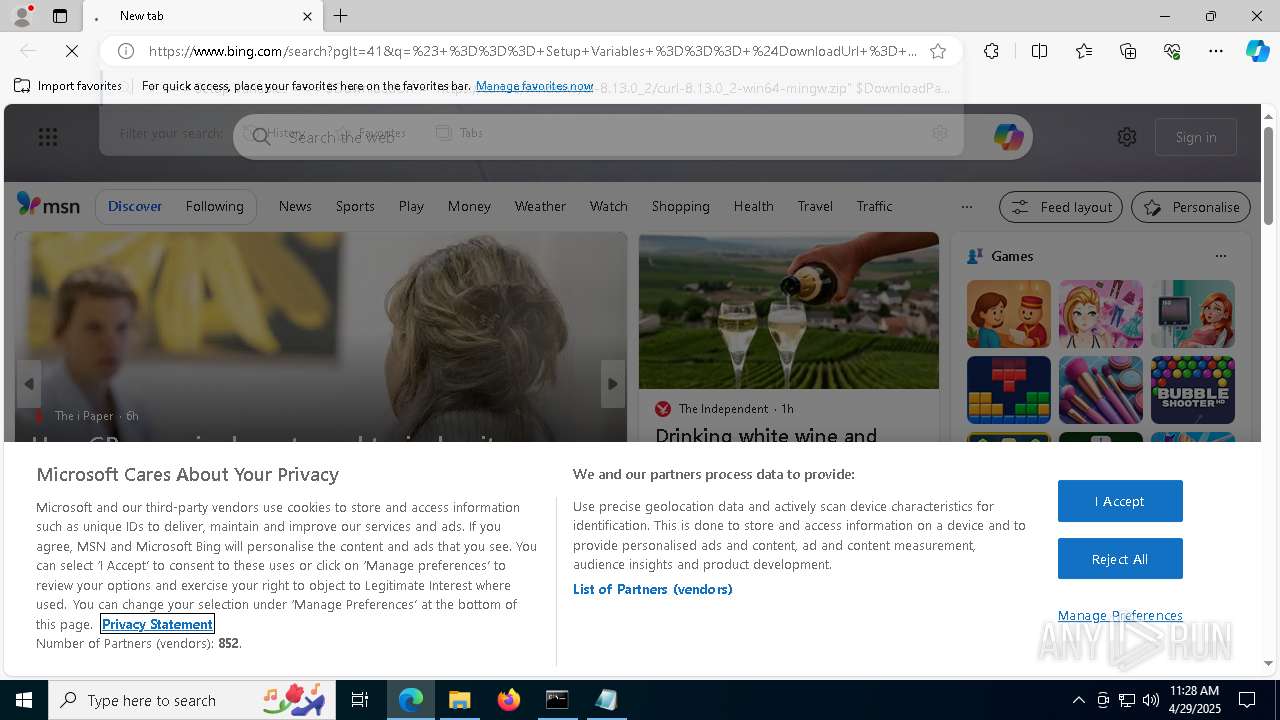This screenshot has width=1280, height=720.
Task: Click the taskbar search box
Action: point(192,700)
